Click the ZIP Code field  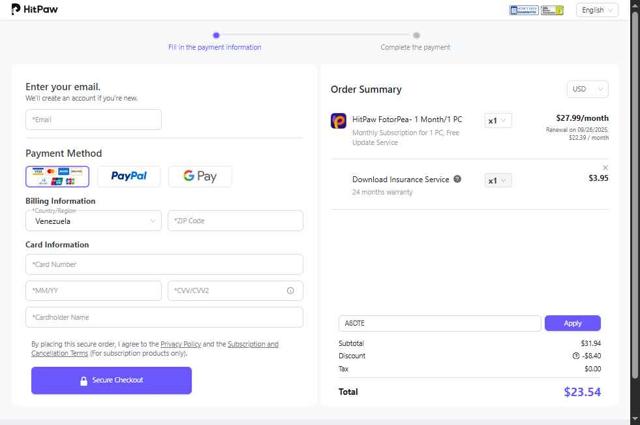click(x=236, y=221)
